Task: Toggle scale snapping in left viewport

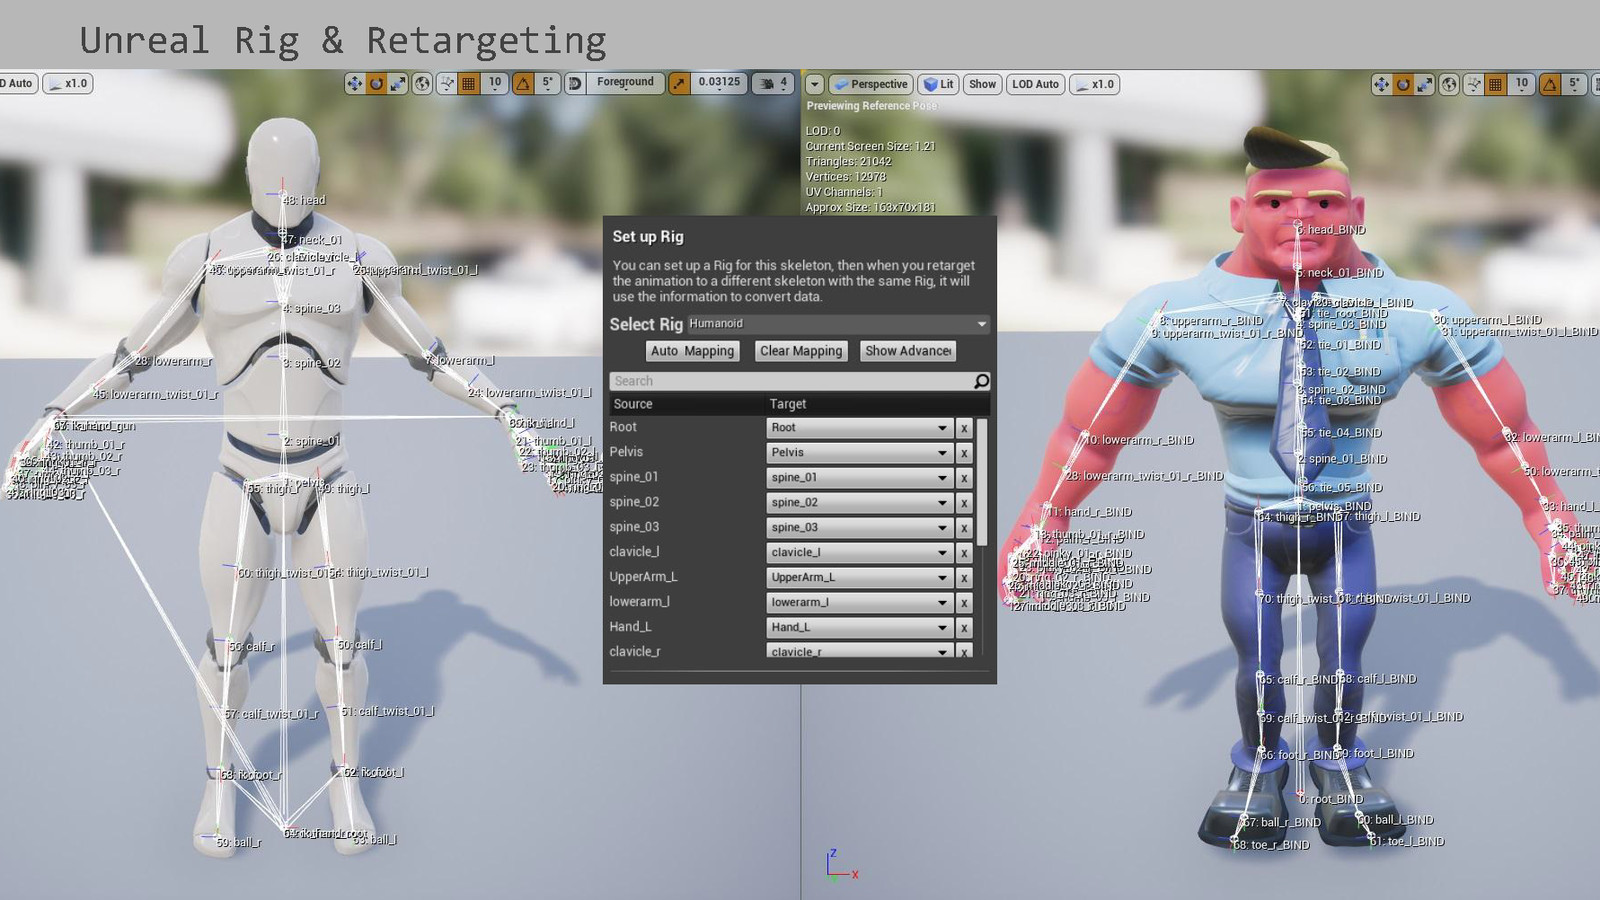Action: point(680,84)
